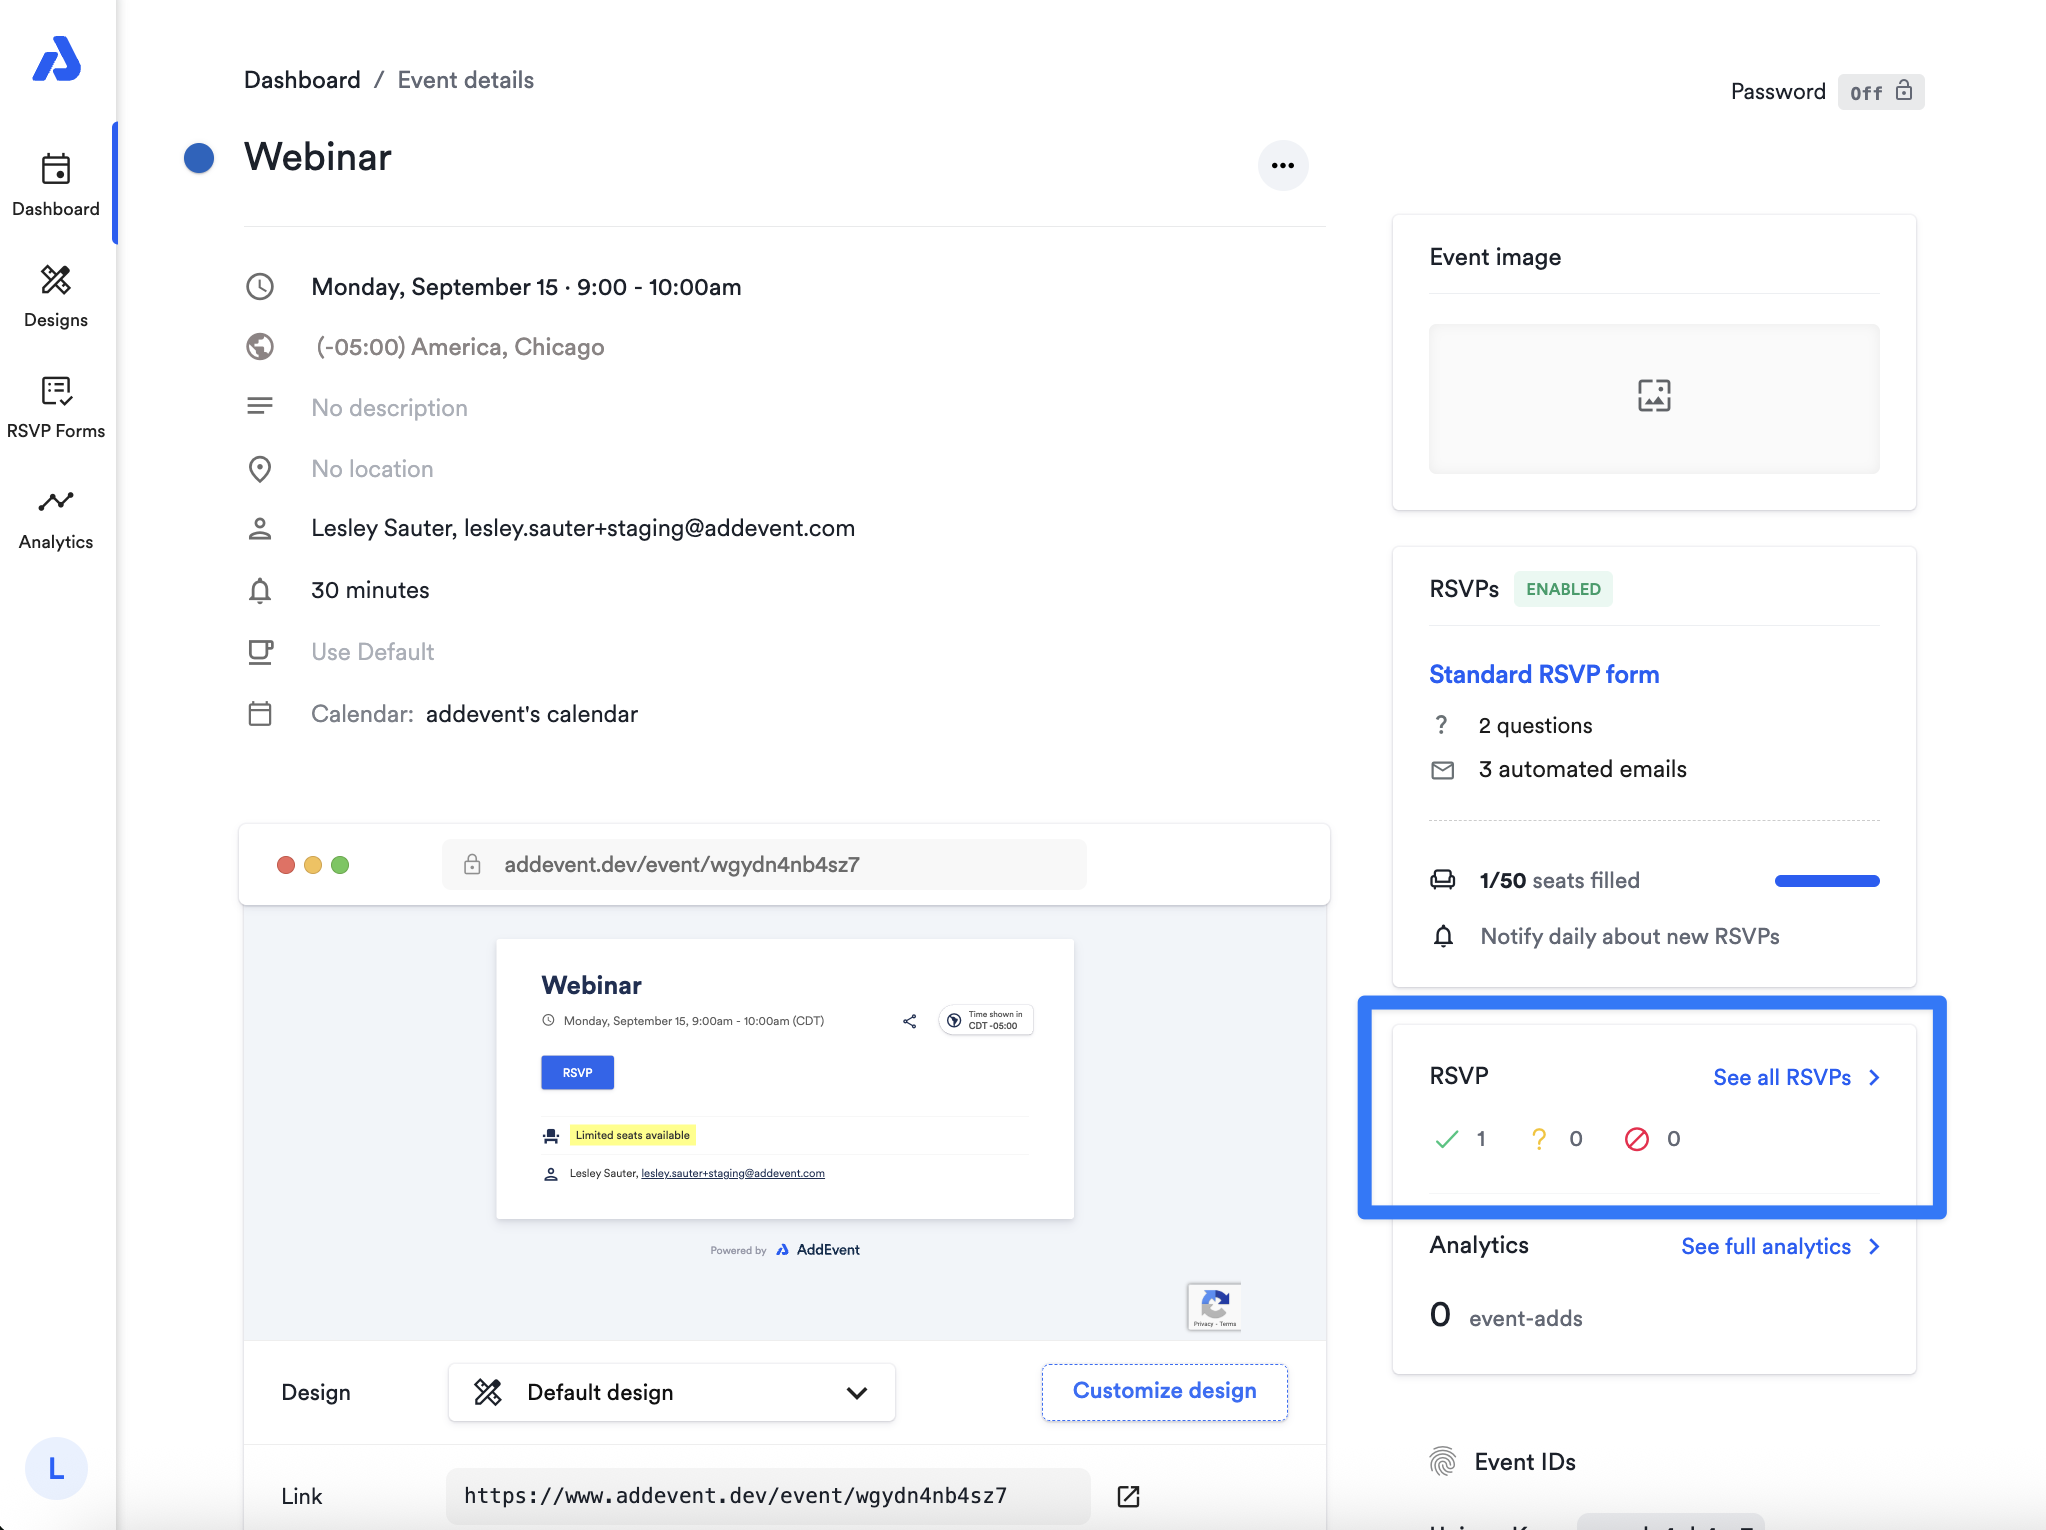Image resolution: width=2046 pixels, height=1530 pixels.
Task: Expand See all RSVPs chevron
Action: click(x=1874, y=1077)
